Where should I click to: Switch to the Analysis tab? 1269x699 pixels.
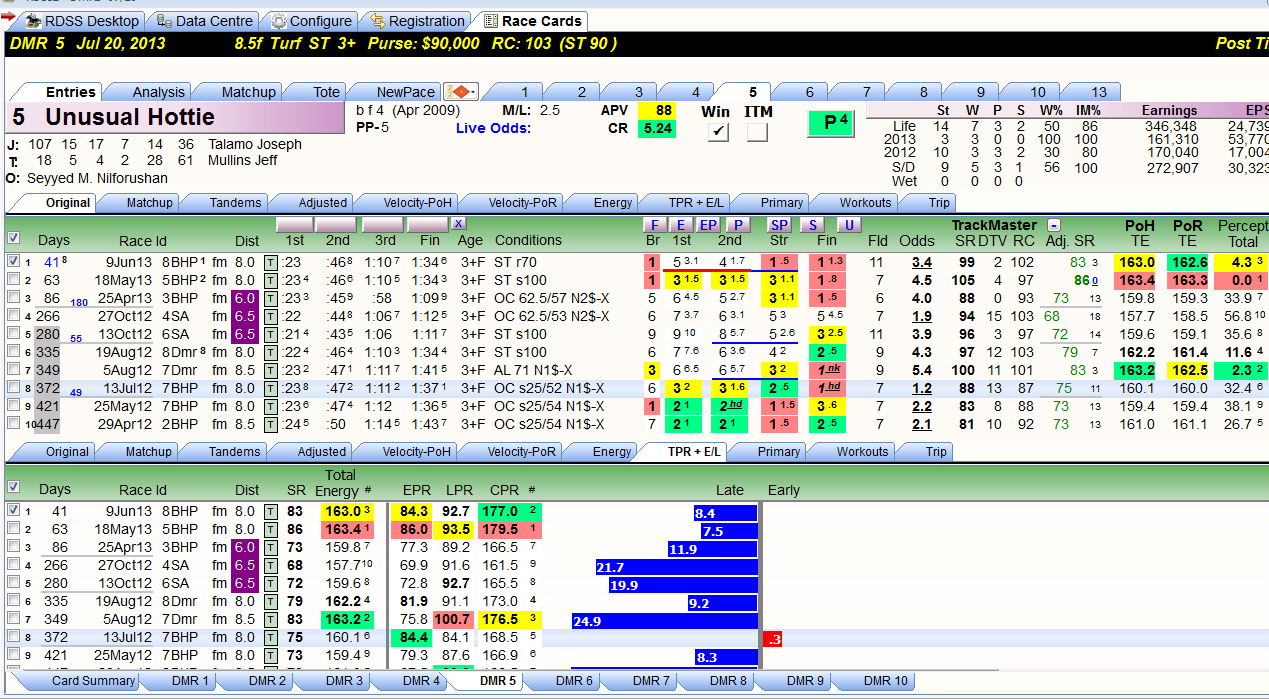pos(159,92)
